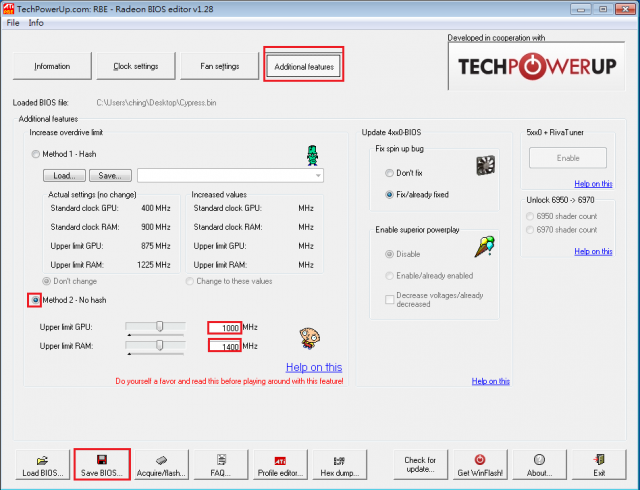Click the Stewie cartoon character icon
The width and height of the screenshot is (640, 490).
click(x=310, y=338)
